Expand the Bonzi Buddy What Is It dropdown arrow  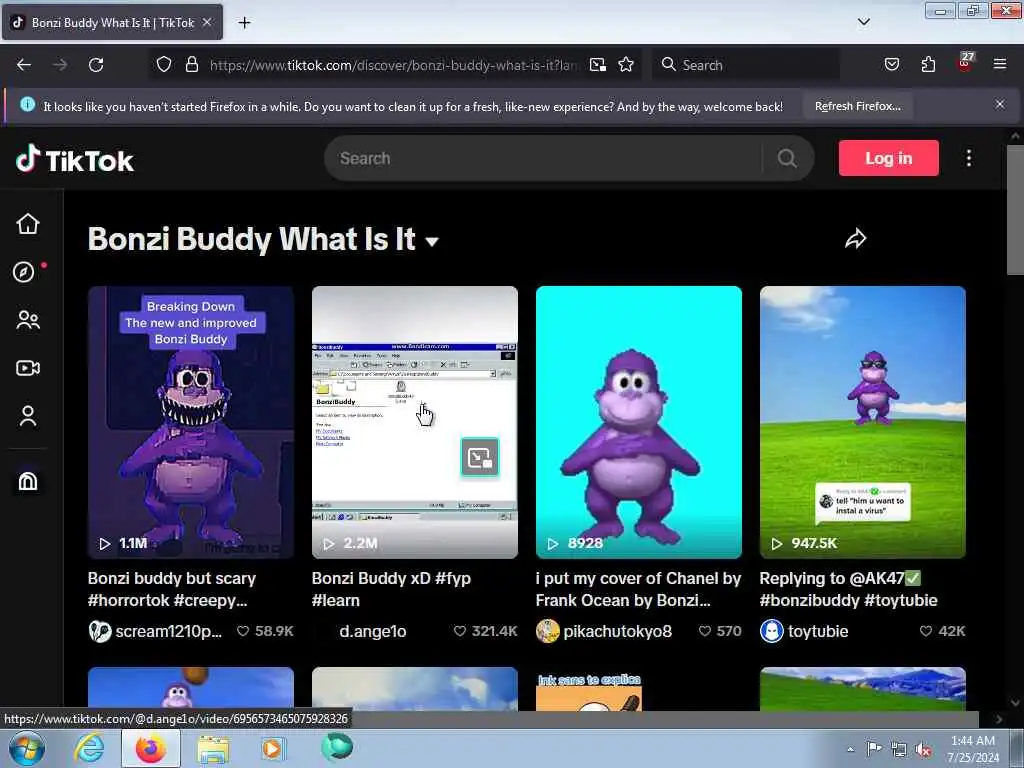432,242
